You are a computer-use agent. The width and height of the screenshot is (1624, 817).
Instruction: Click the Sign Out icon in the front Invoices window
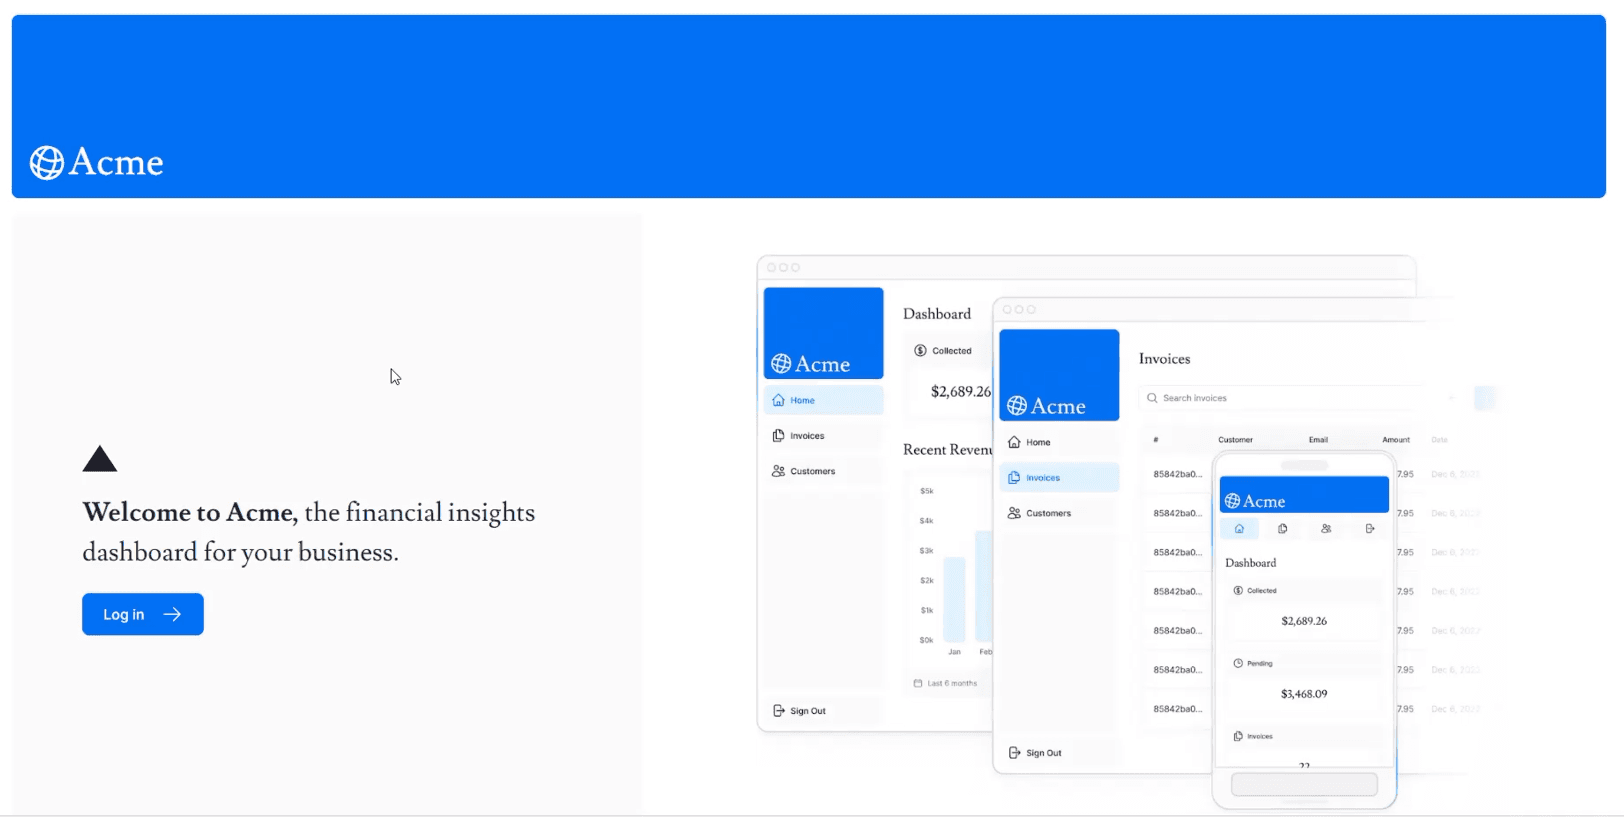(1014, 753)
